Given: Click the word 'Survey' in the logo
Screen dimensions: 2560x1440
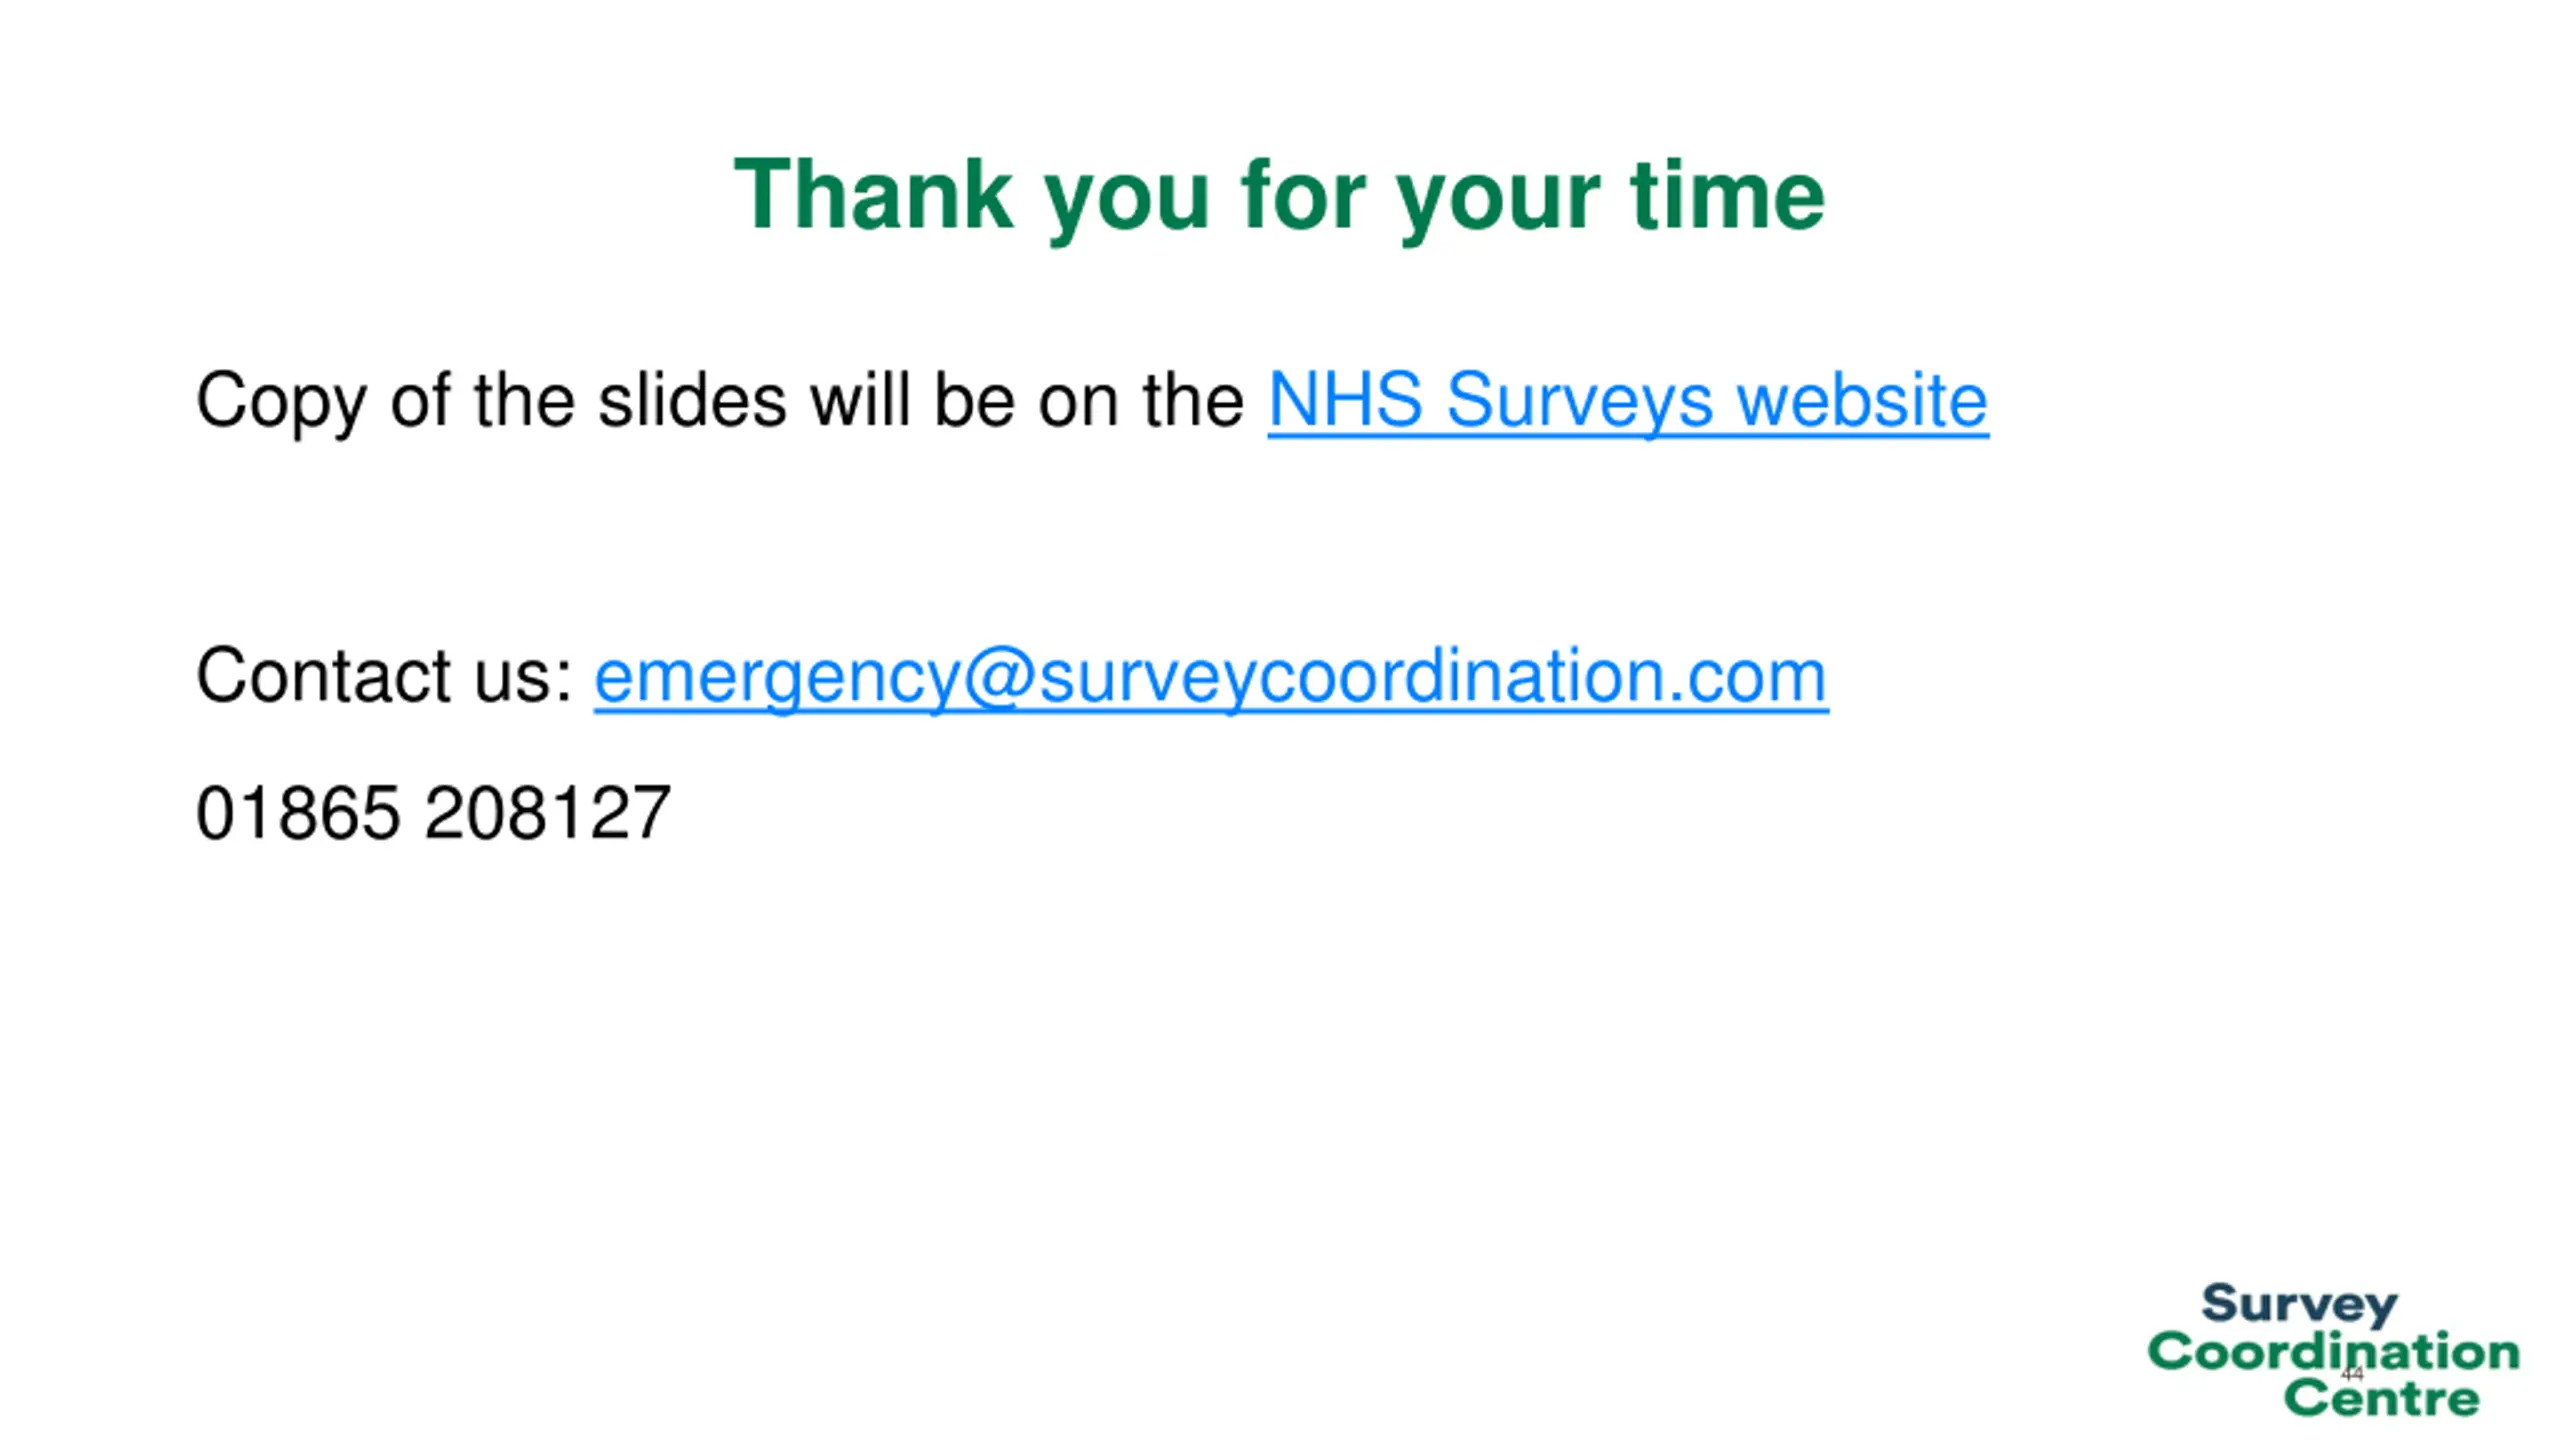Looking at the screenshot, I should point(2299,1304).
